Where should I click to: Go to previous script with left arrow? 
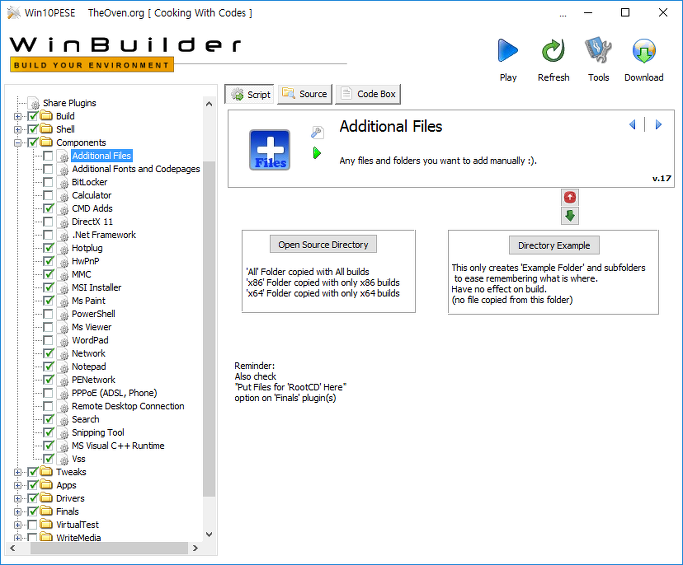[632, 125]
